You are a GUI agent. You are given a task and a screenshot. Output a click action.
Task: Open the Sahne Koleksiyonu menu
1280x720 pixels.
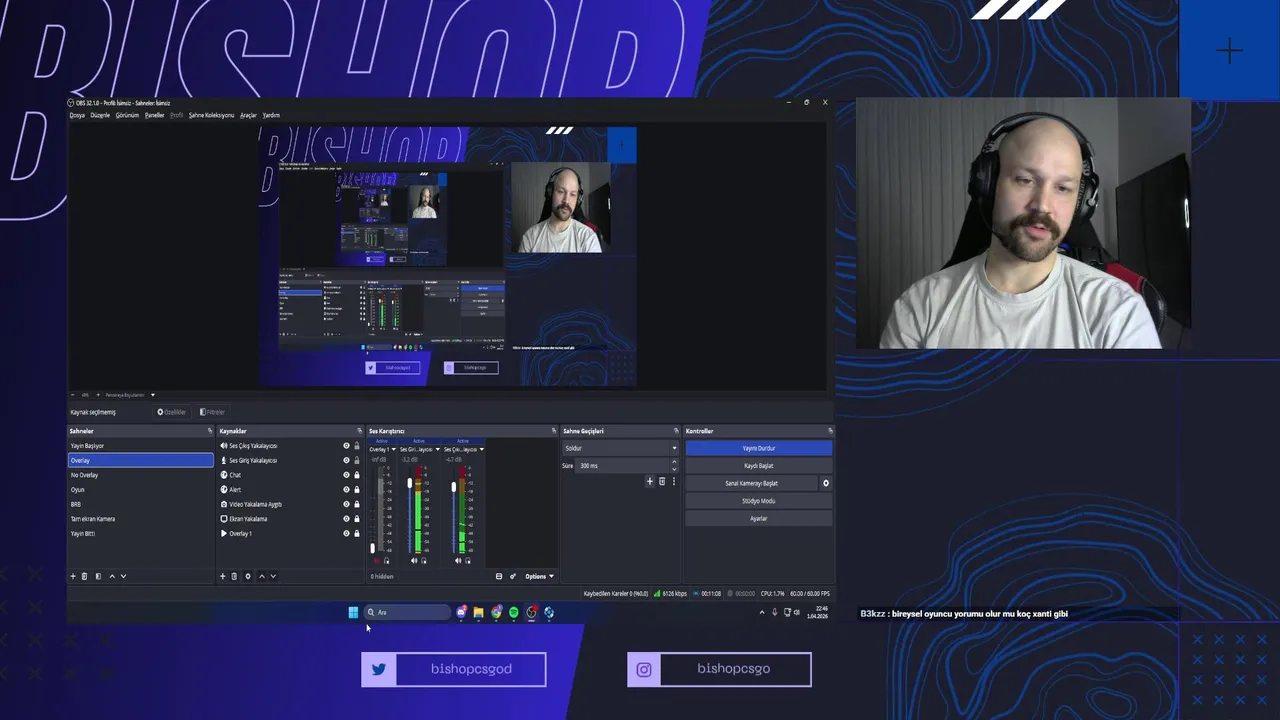coord(211,115)
